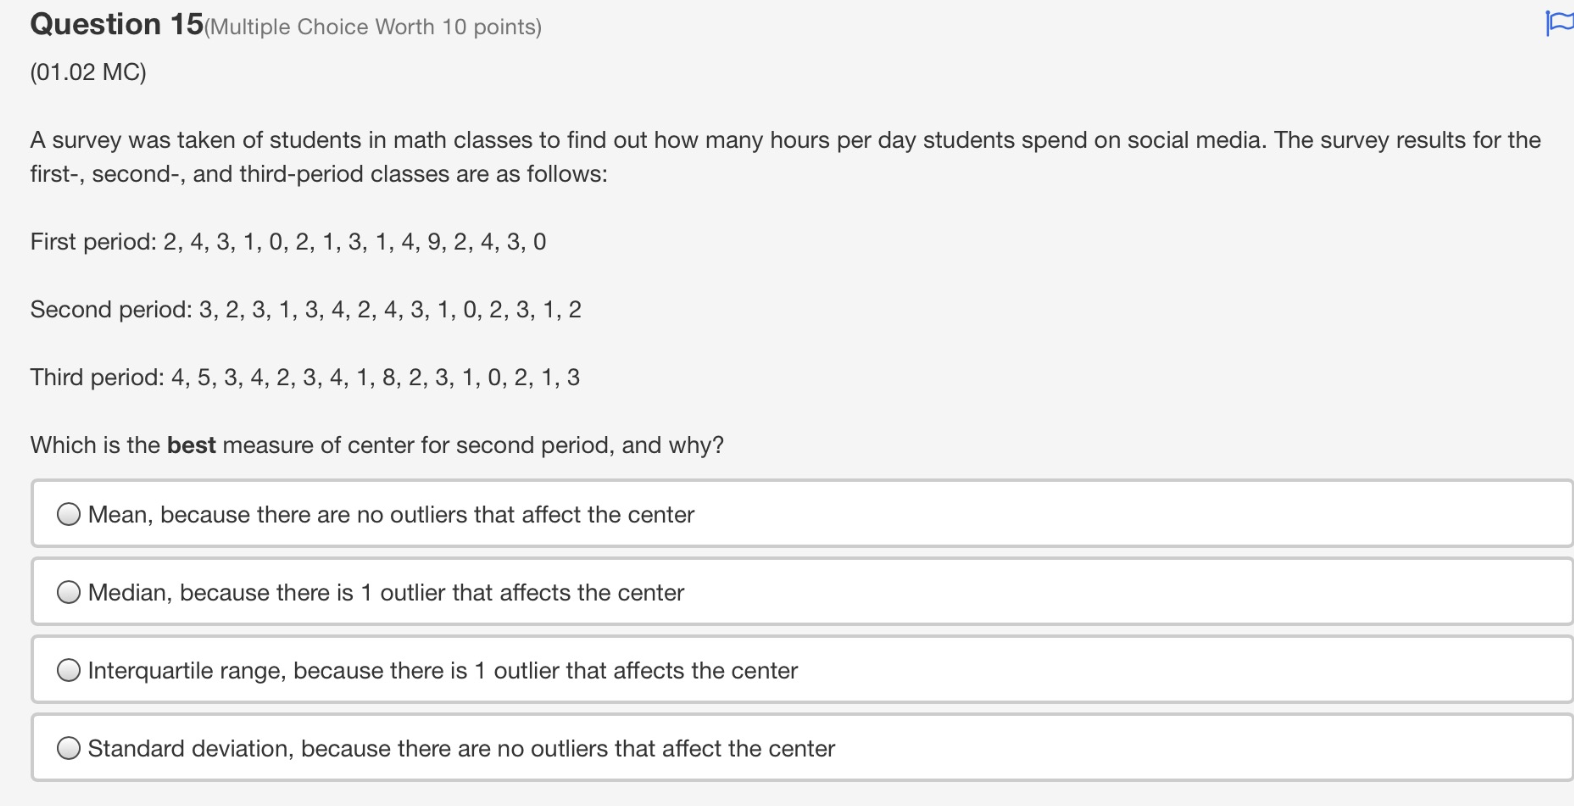Pick the Standard deviation answer choice
Screen dimensions: 1574x806
(x=461, y=748)
